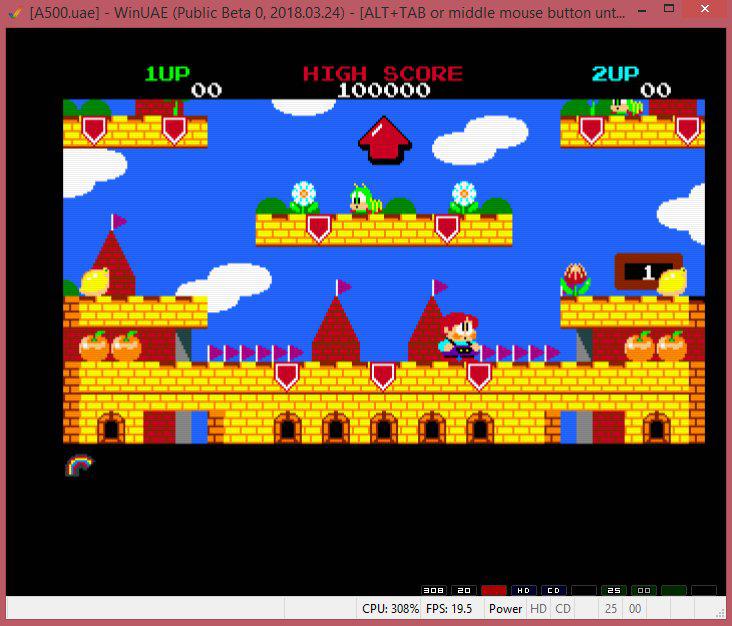Viewport: 732px width, 626px height.
Task: Click the on-screen LED showing 20
Action: click(464, 591)
